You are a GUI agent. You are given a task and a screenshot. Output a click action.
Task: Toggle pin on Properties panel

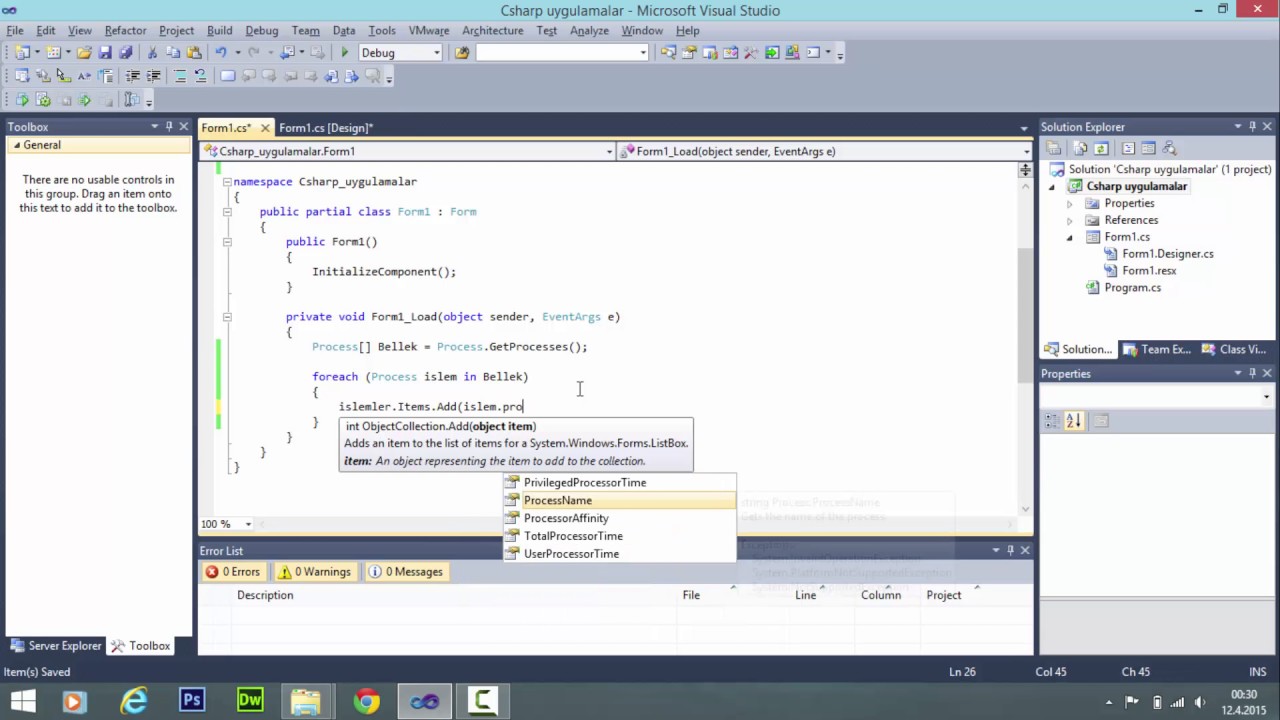tap(1252, 373)
